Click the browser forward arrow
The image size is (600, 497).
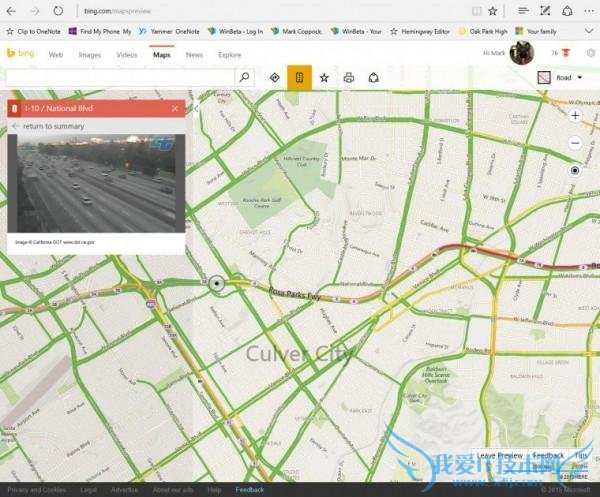pos(35,11)
